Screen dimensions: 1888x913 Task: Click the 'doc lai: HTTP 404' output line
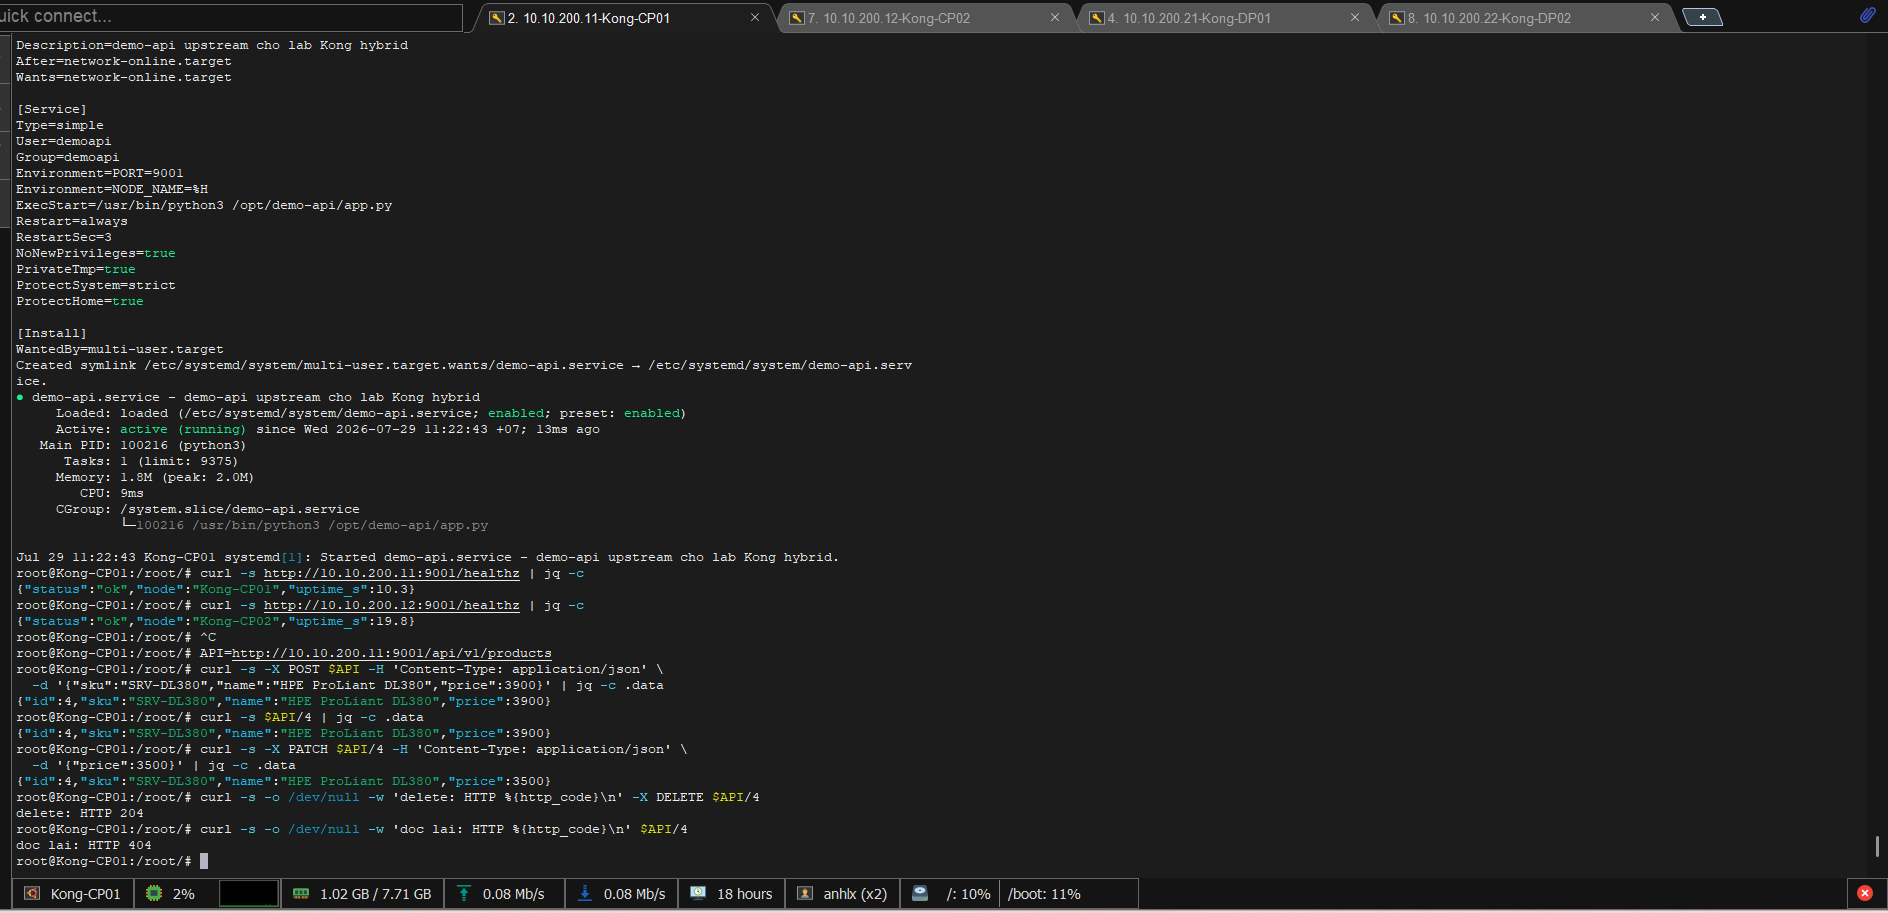coord(84,845)
